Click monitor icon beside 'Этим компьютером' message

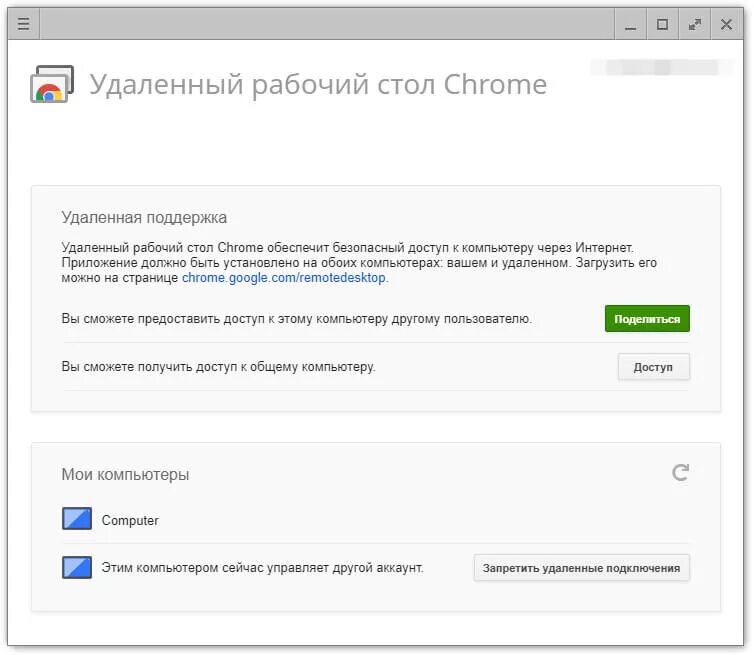pyautogui.click(x=77, y=567)
